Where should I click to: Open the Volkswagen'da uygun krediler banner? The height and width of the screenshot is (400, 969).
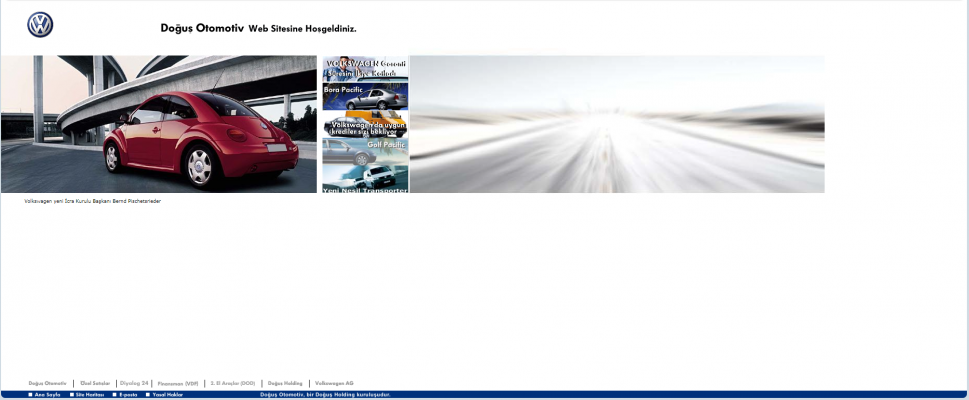(x=365, y=124)
